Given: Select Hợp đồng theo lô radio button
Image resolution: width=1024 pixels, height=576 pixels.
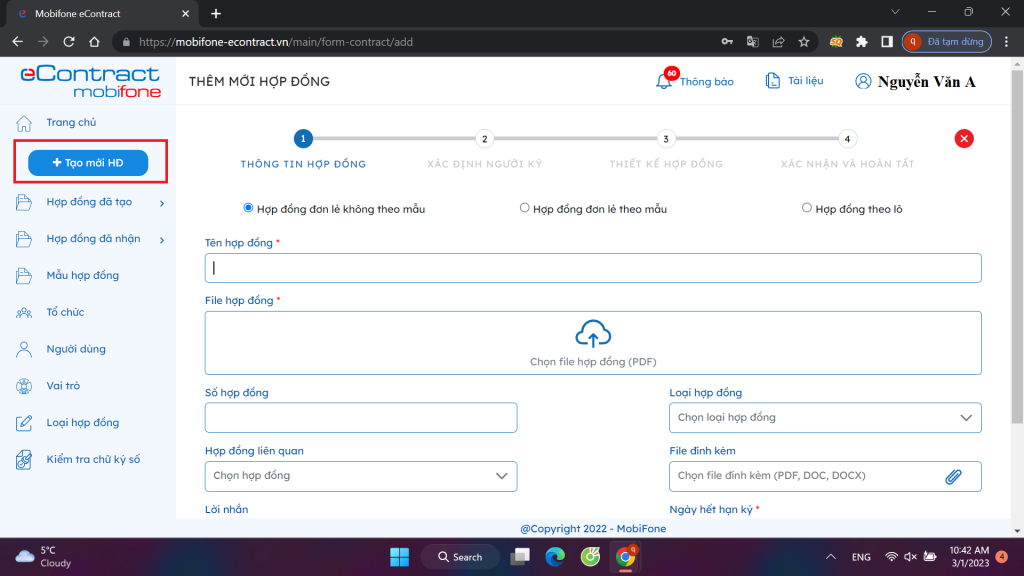Looking at the screenshot, I should tap(807, 208).
